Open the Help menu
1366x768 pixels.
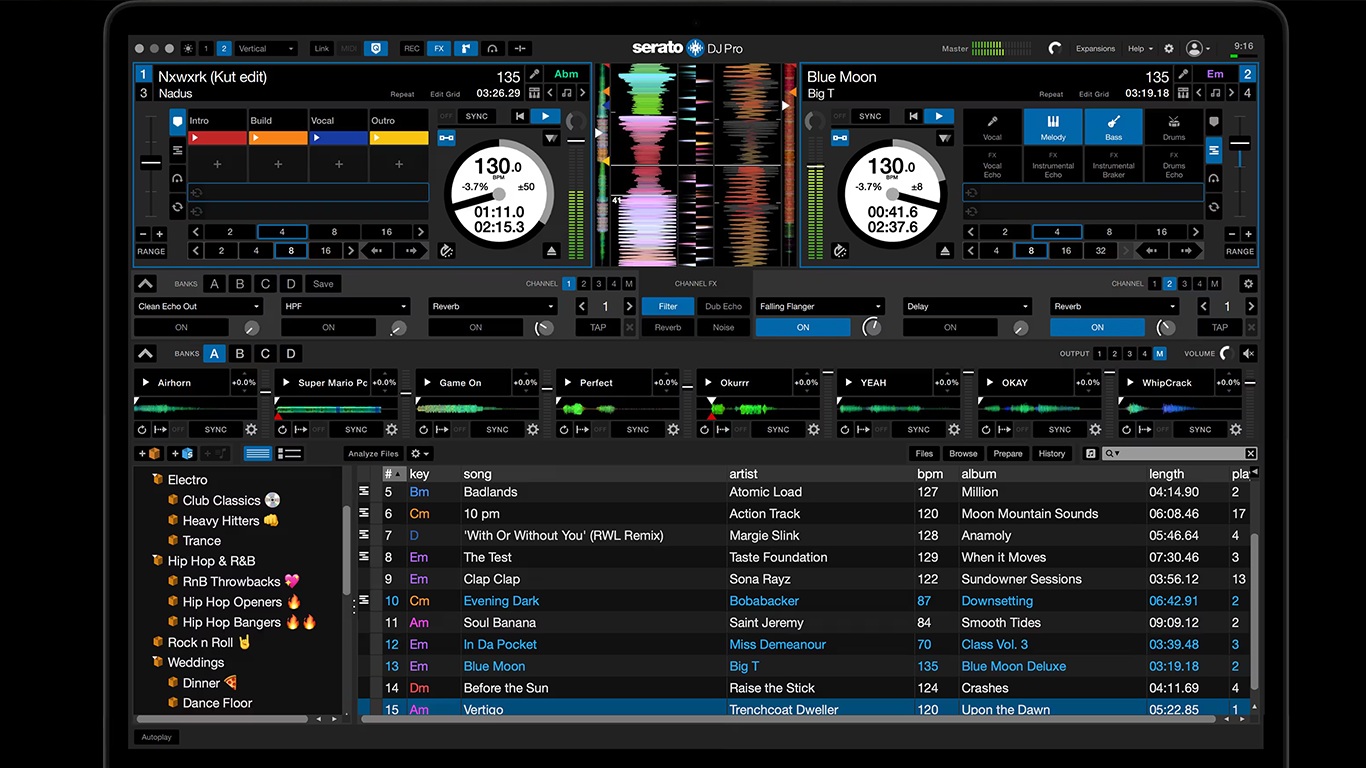coord(1137,48)
